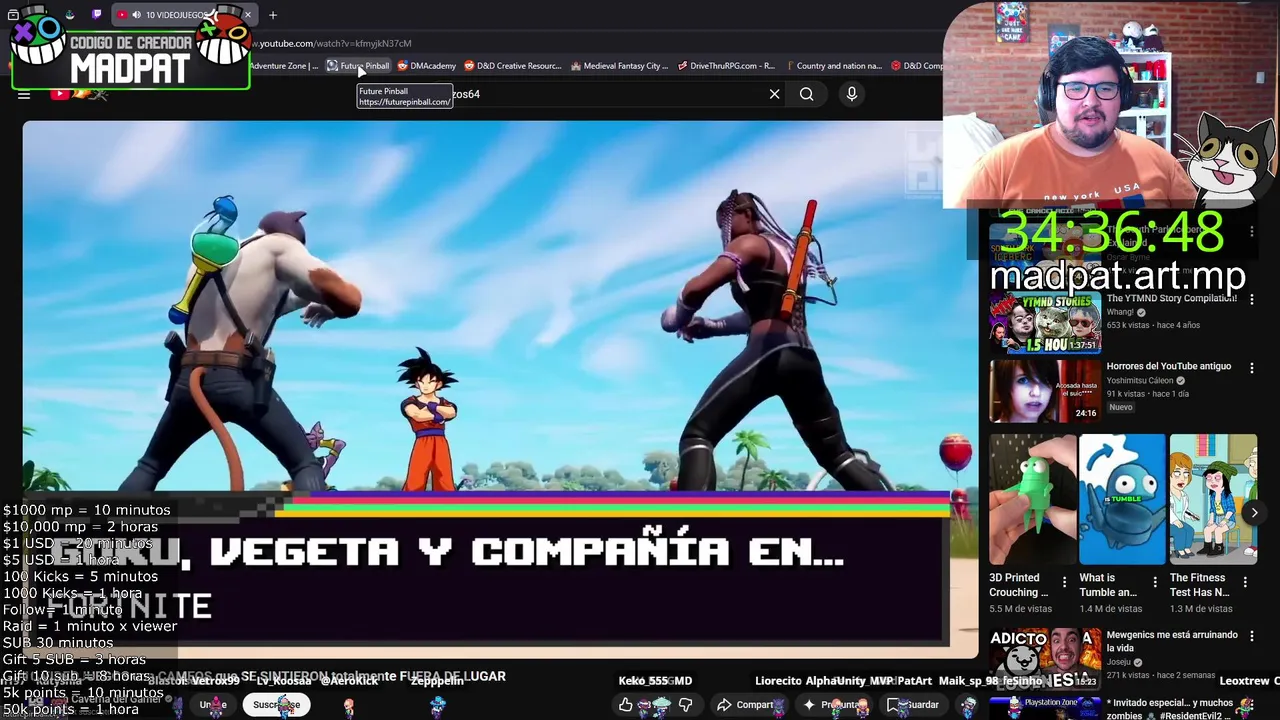The height and width of the screenshot is (720, 1280).
Task: Open options for YTMND Story Compilation video
Action: [1251, 300]
